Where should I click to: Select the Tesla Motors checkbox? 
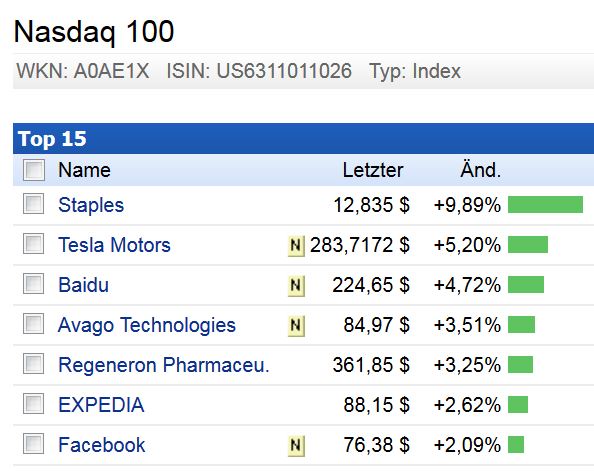(x=33, y=243)
